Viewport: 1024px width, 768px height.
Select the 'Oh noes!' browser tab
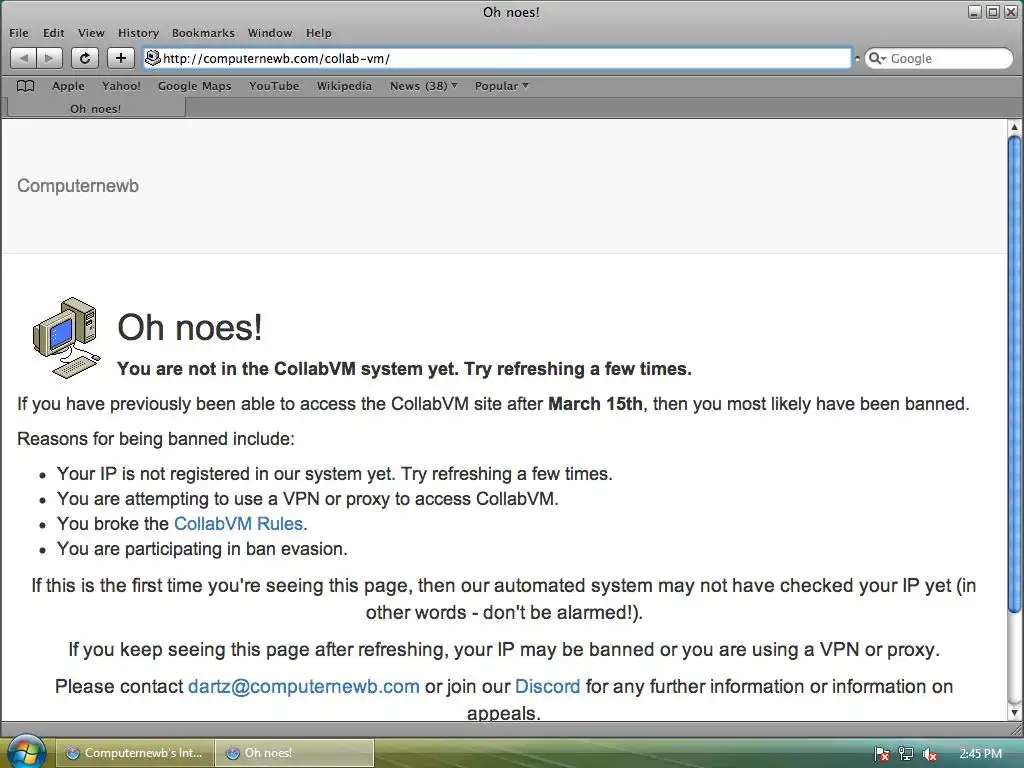coord(95,108)
